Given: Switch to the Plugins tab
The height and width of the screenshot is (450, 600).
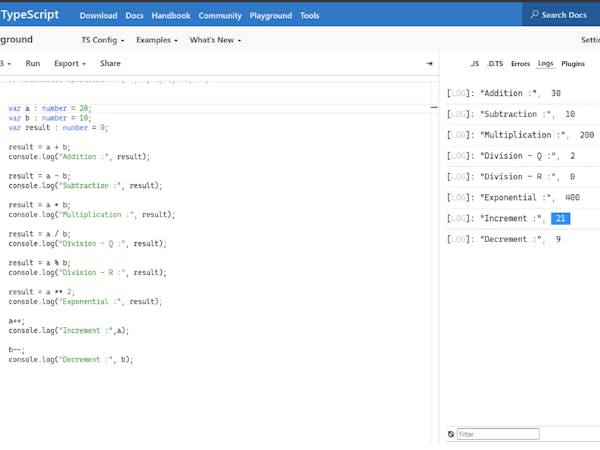Looking at the screenshot, I should 573,64.
